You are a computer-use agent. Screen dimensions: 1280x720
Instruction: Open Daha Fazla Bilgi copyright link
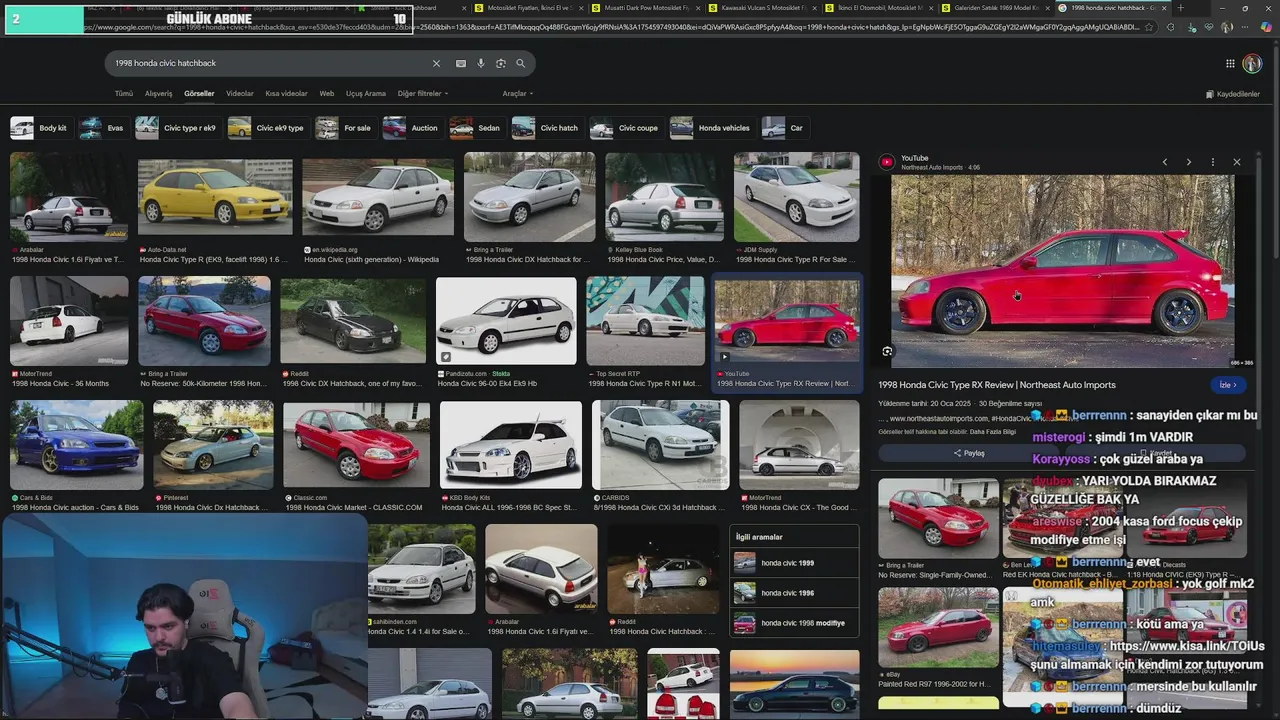click(x=992, y=432)
